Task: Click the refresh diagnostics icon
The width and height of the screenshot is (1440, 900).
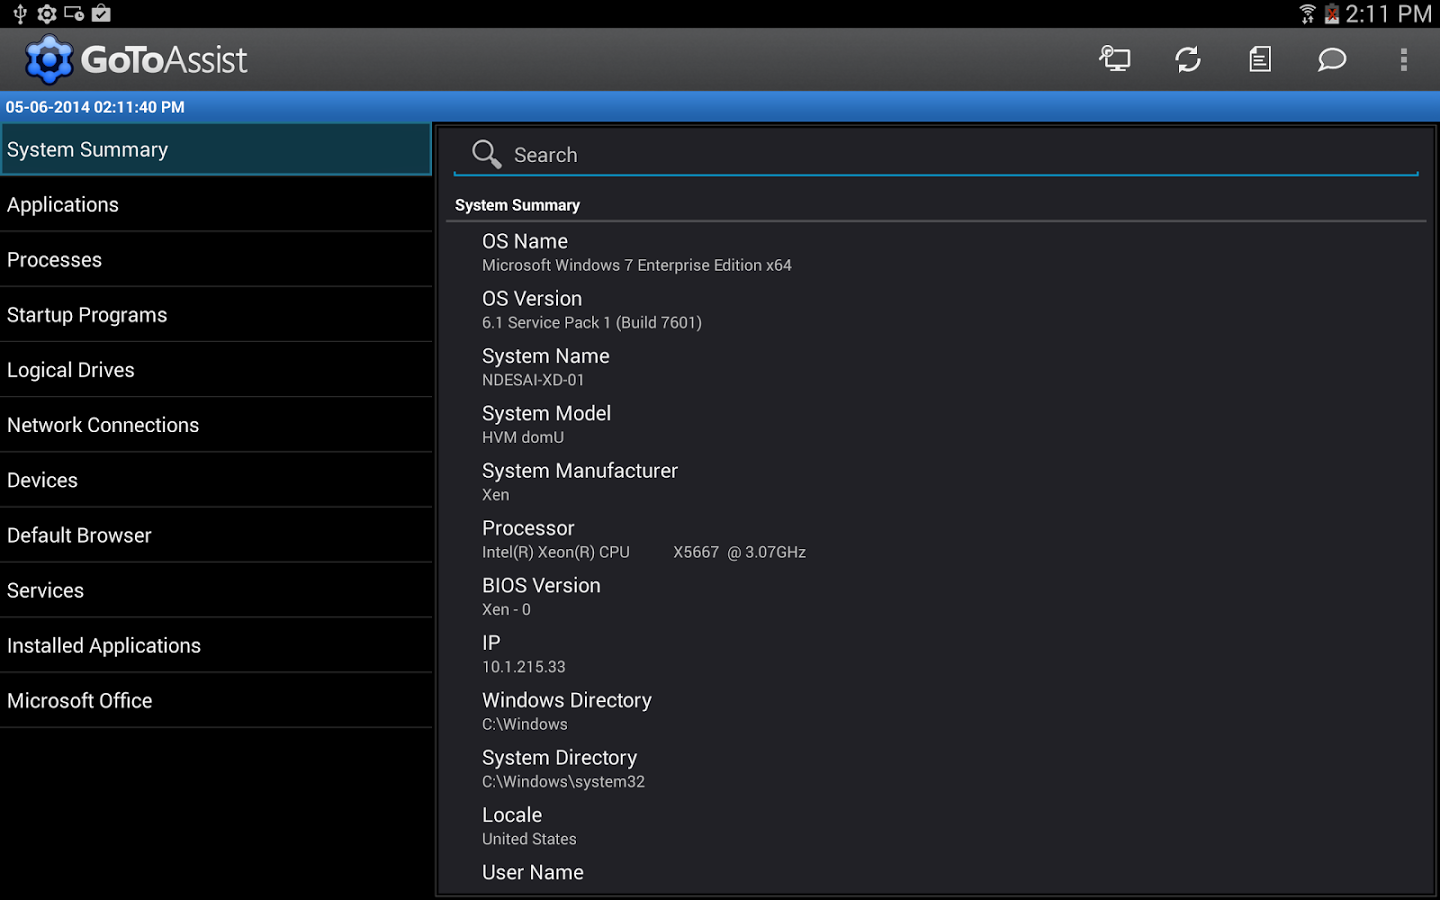Action: point(1188,59)
